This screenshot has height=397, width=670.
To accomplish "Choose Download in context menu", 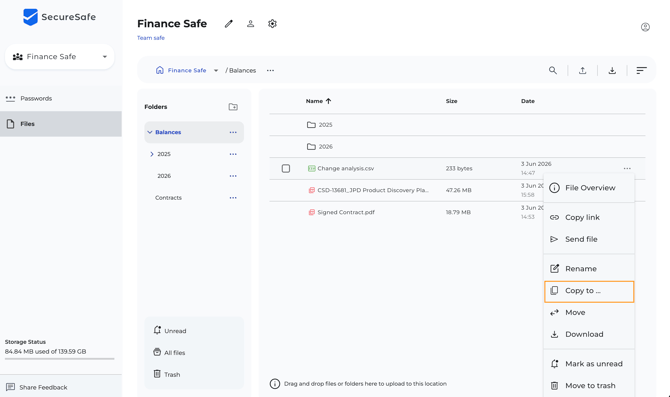I will pos(589,334).
